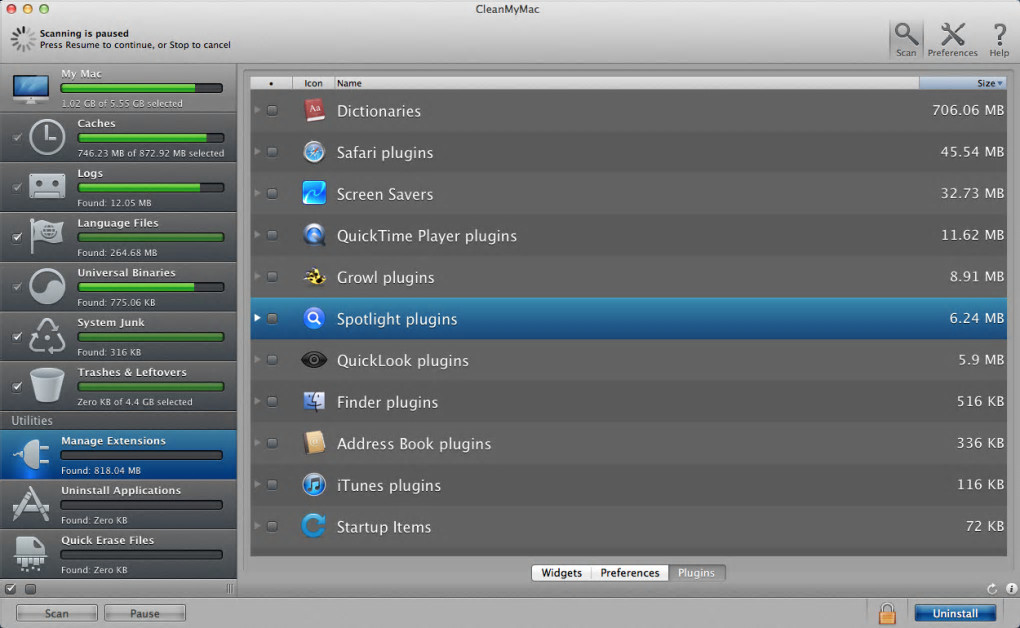The width and height of the screenshot is (1020, 628).
Task: Toggle the Language Files checkbox
Action: tap(17, 238)
